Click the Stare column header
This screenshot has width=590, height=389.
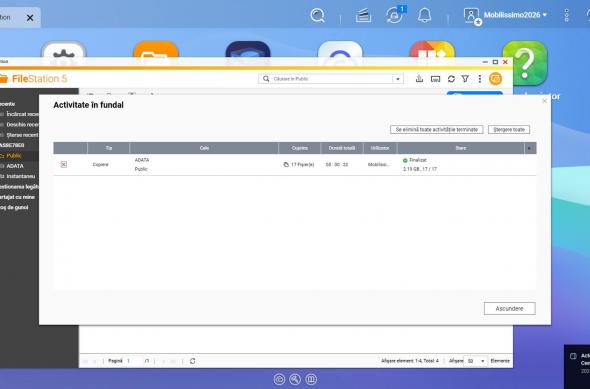(x=461, y=148)
